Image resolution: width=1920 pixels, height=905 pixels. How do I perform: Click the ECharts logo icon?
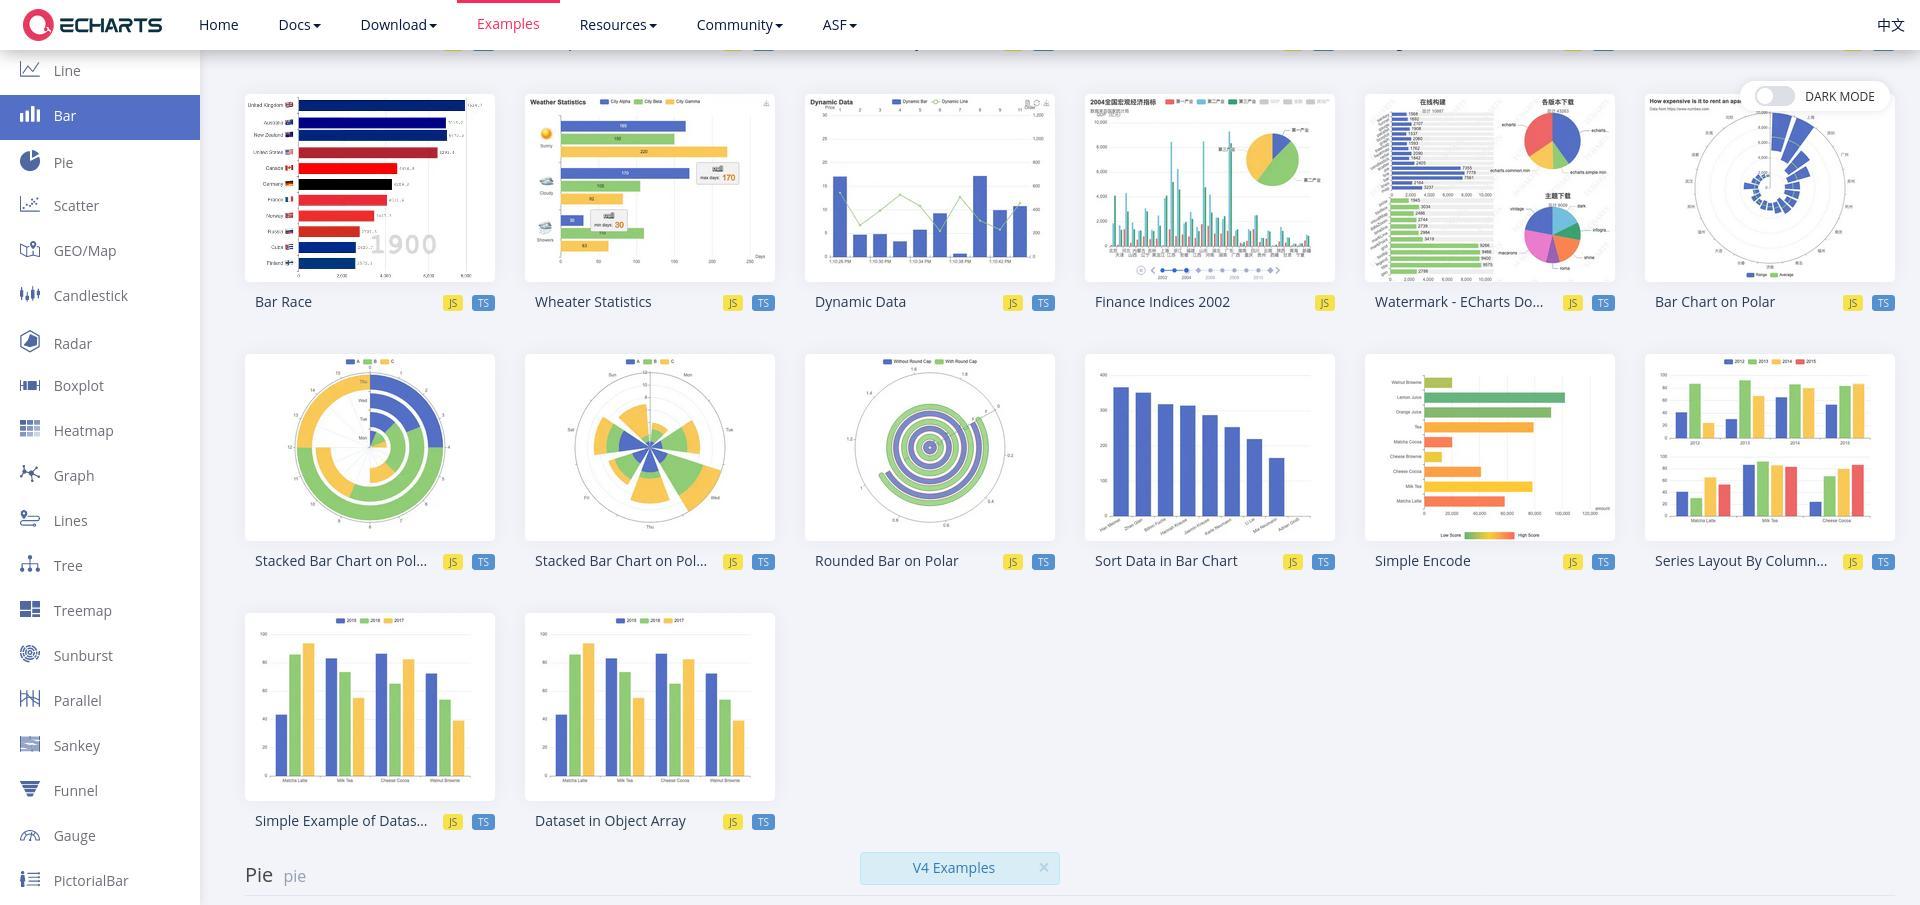[x=37, y=25]
